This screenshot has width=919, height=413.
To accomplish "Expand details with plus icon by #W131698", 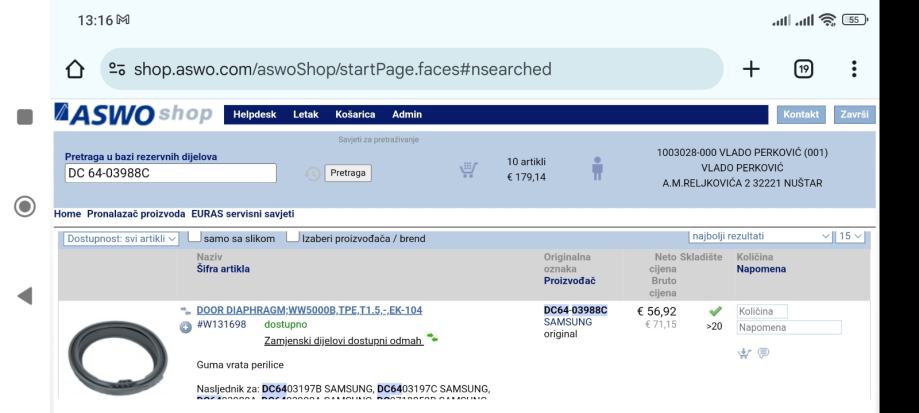I will click(186, 327).
